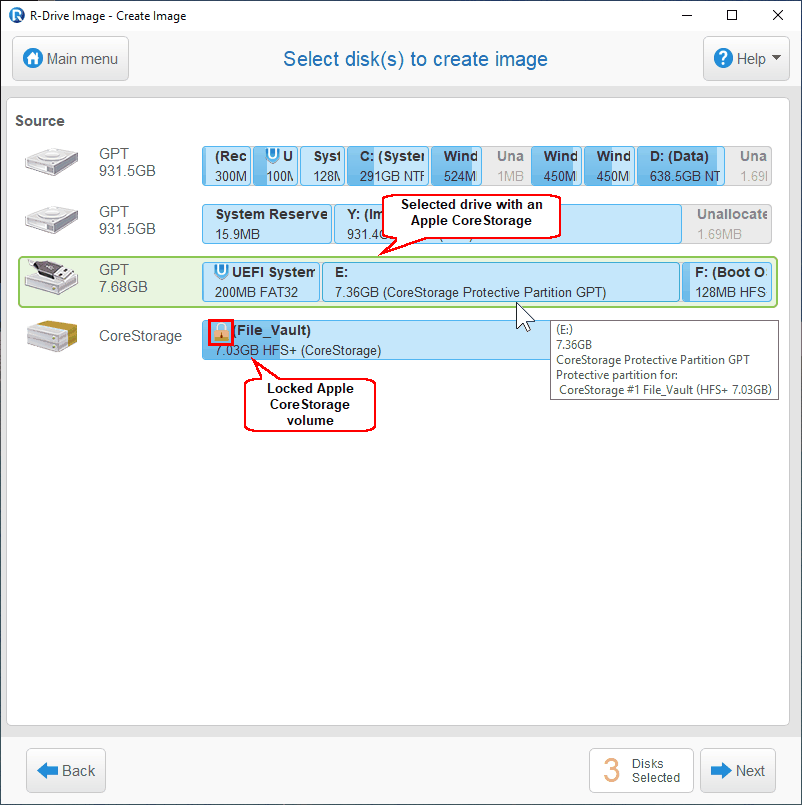The height and width of the screenshot is (805, 802).
Task: Minimize the R-Drive Image window
Action: [x=687, y=15]
